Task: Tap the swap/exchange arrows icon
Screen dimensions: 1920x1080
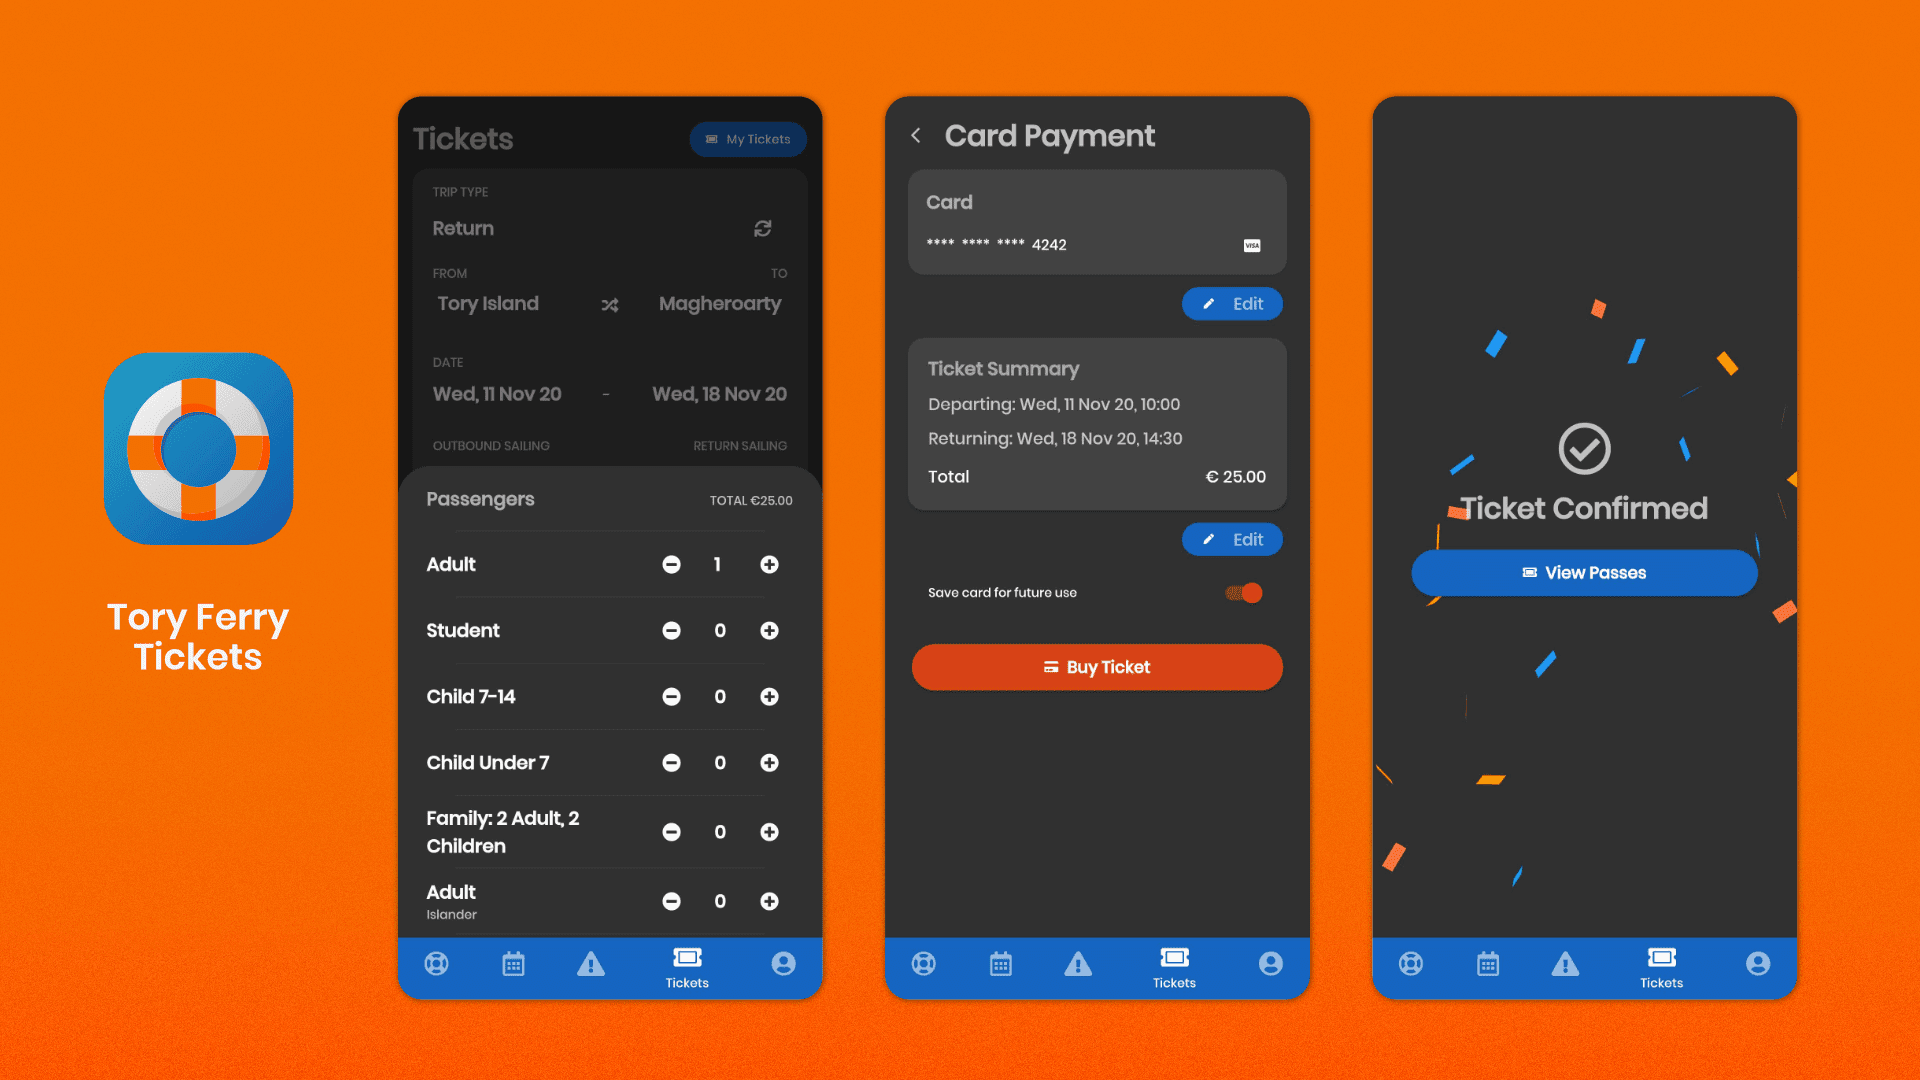Action: [x=611, y=302]
